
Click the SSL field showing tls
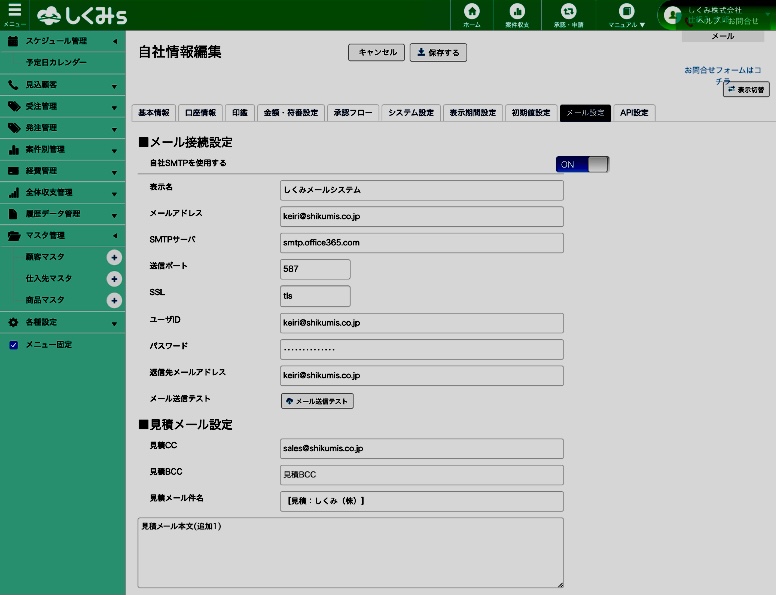[x=315, y=296]
